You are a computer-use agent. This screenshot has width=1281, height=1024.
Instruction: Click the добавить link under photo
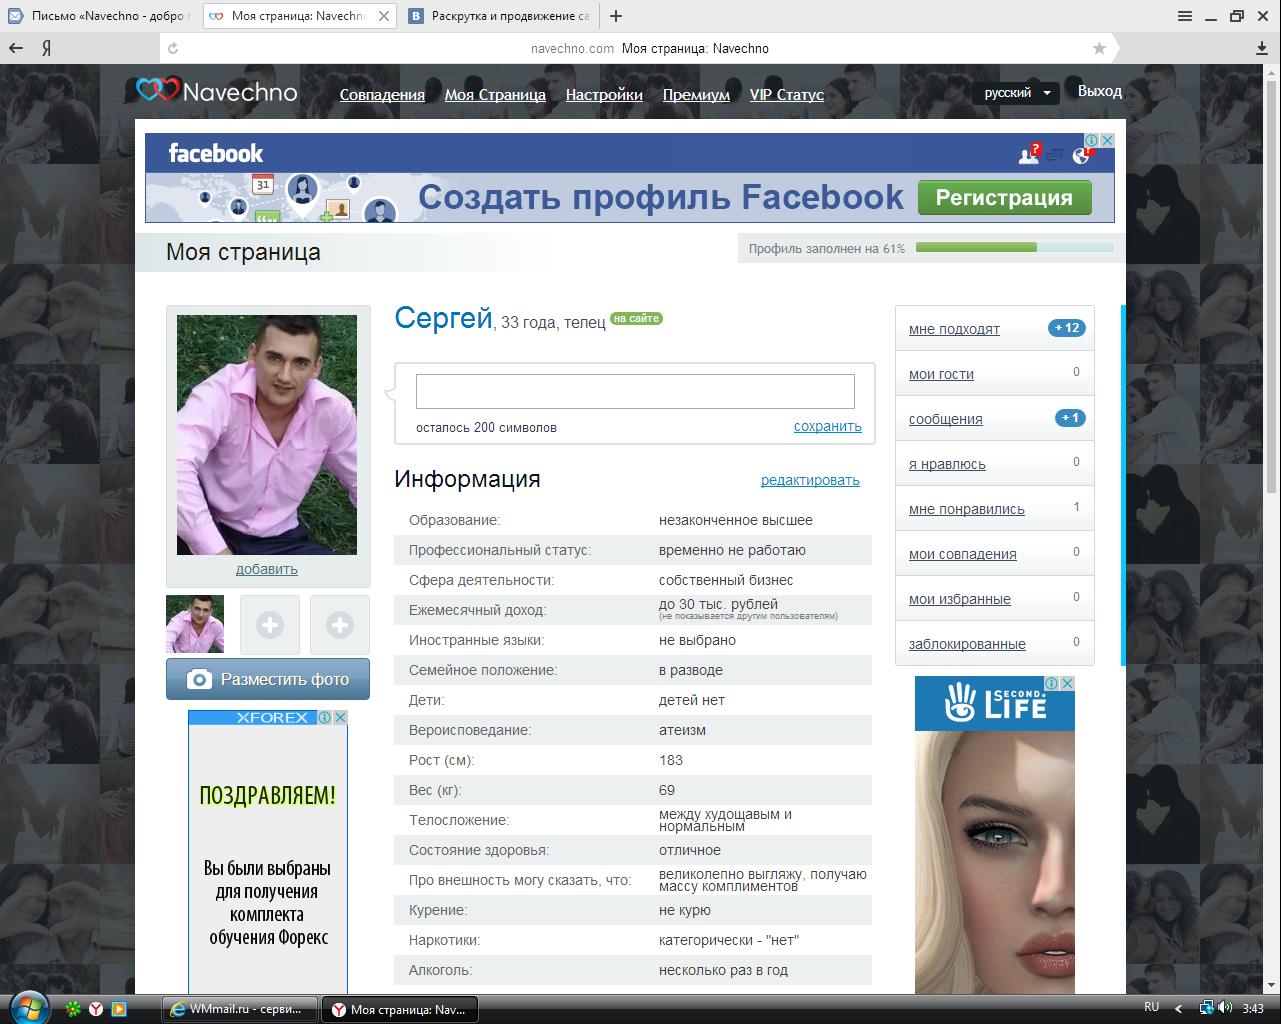point(267,569)
